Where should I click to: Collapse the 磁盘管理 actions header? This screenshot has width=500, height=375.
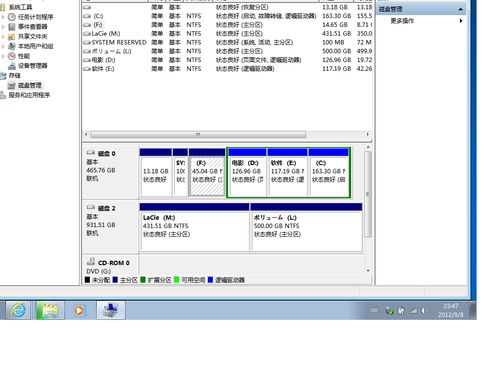pos(460,9)
